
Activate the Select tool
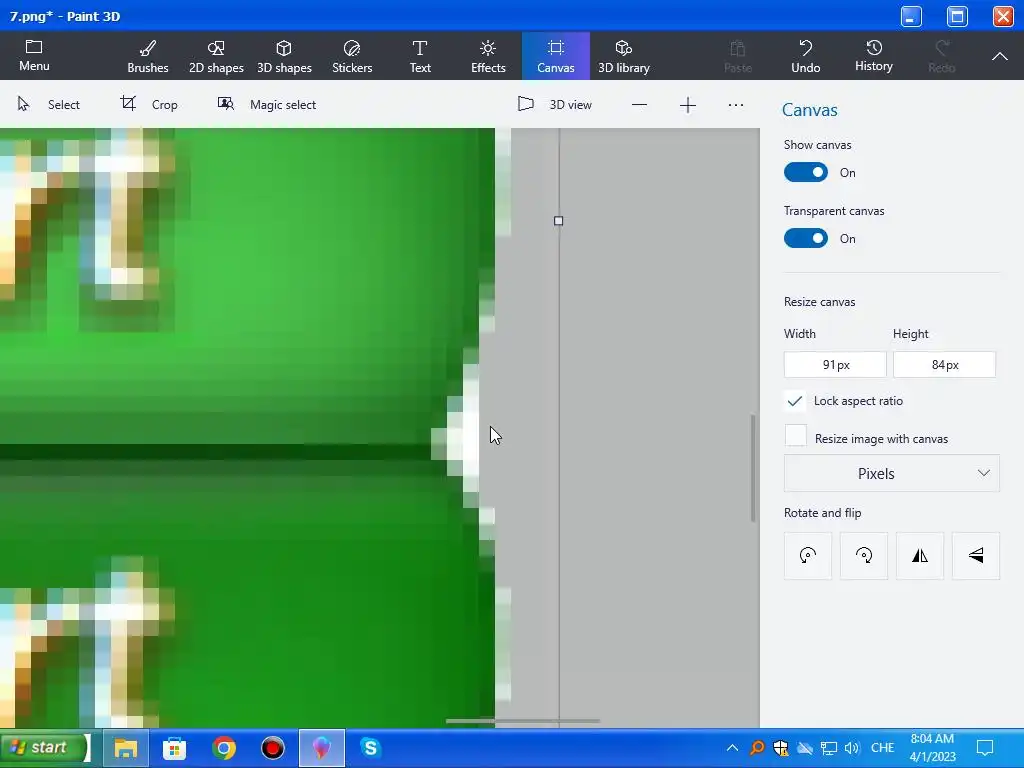tap(48, 104)
